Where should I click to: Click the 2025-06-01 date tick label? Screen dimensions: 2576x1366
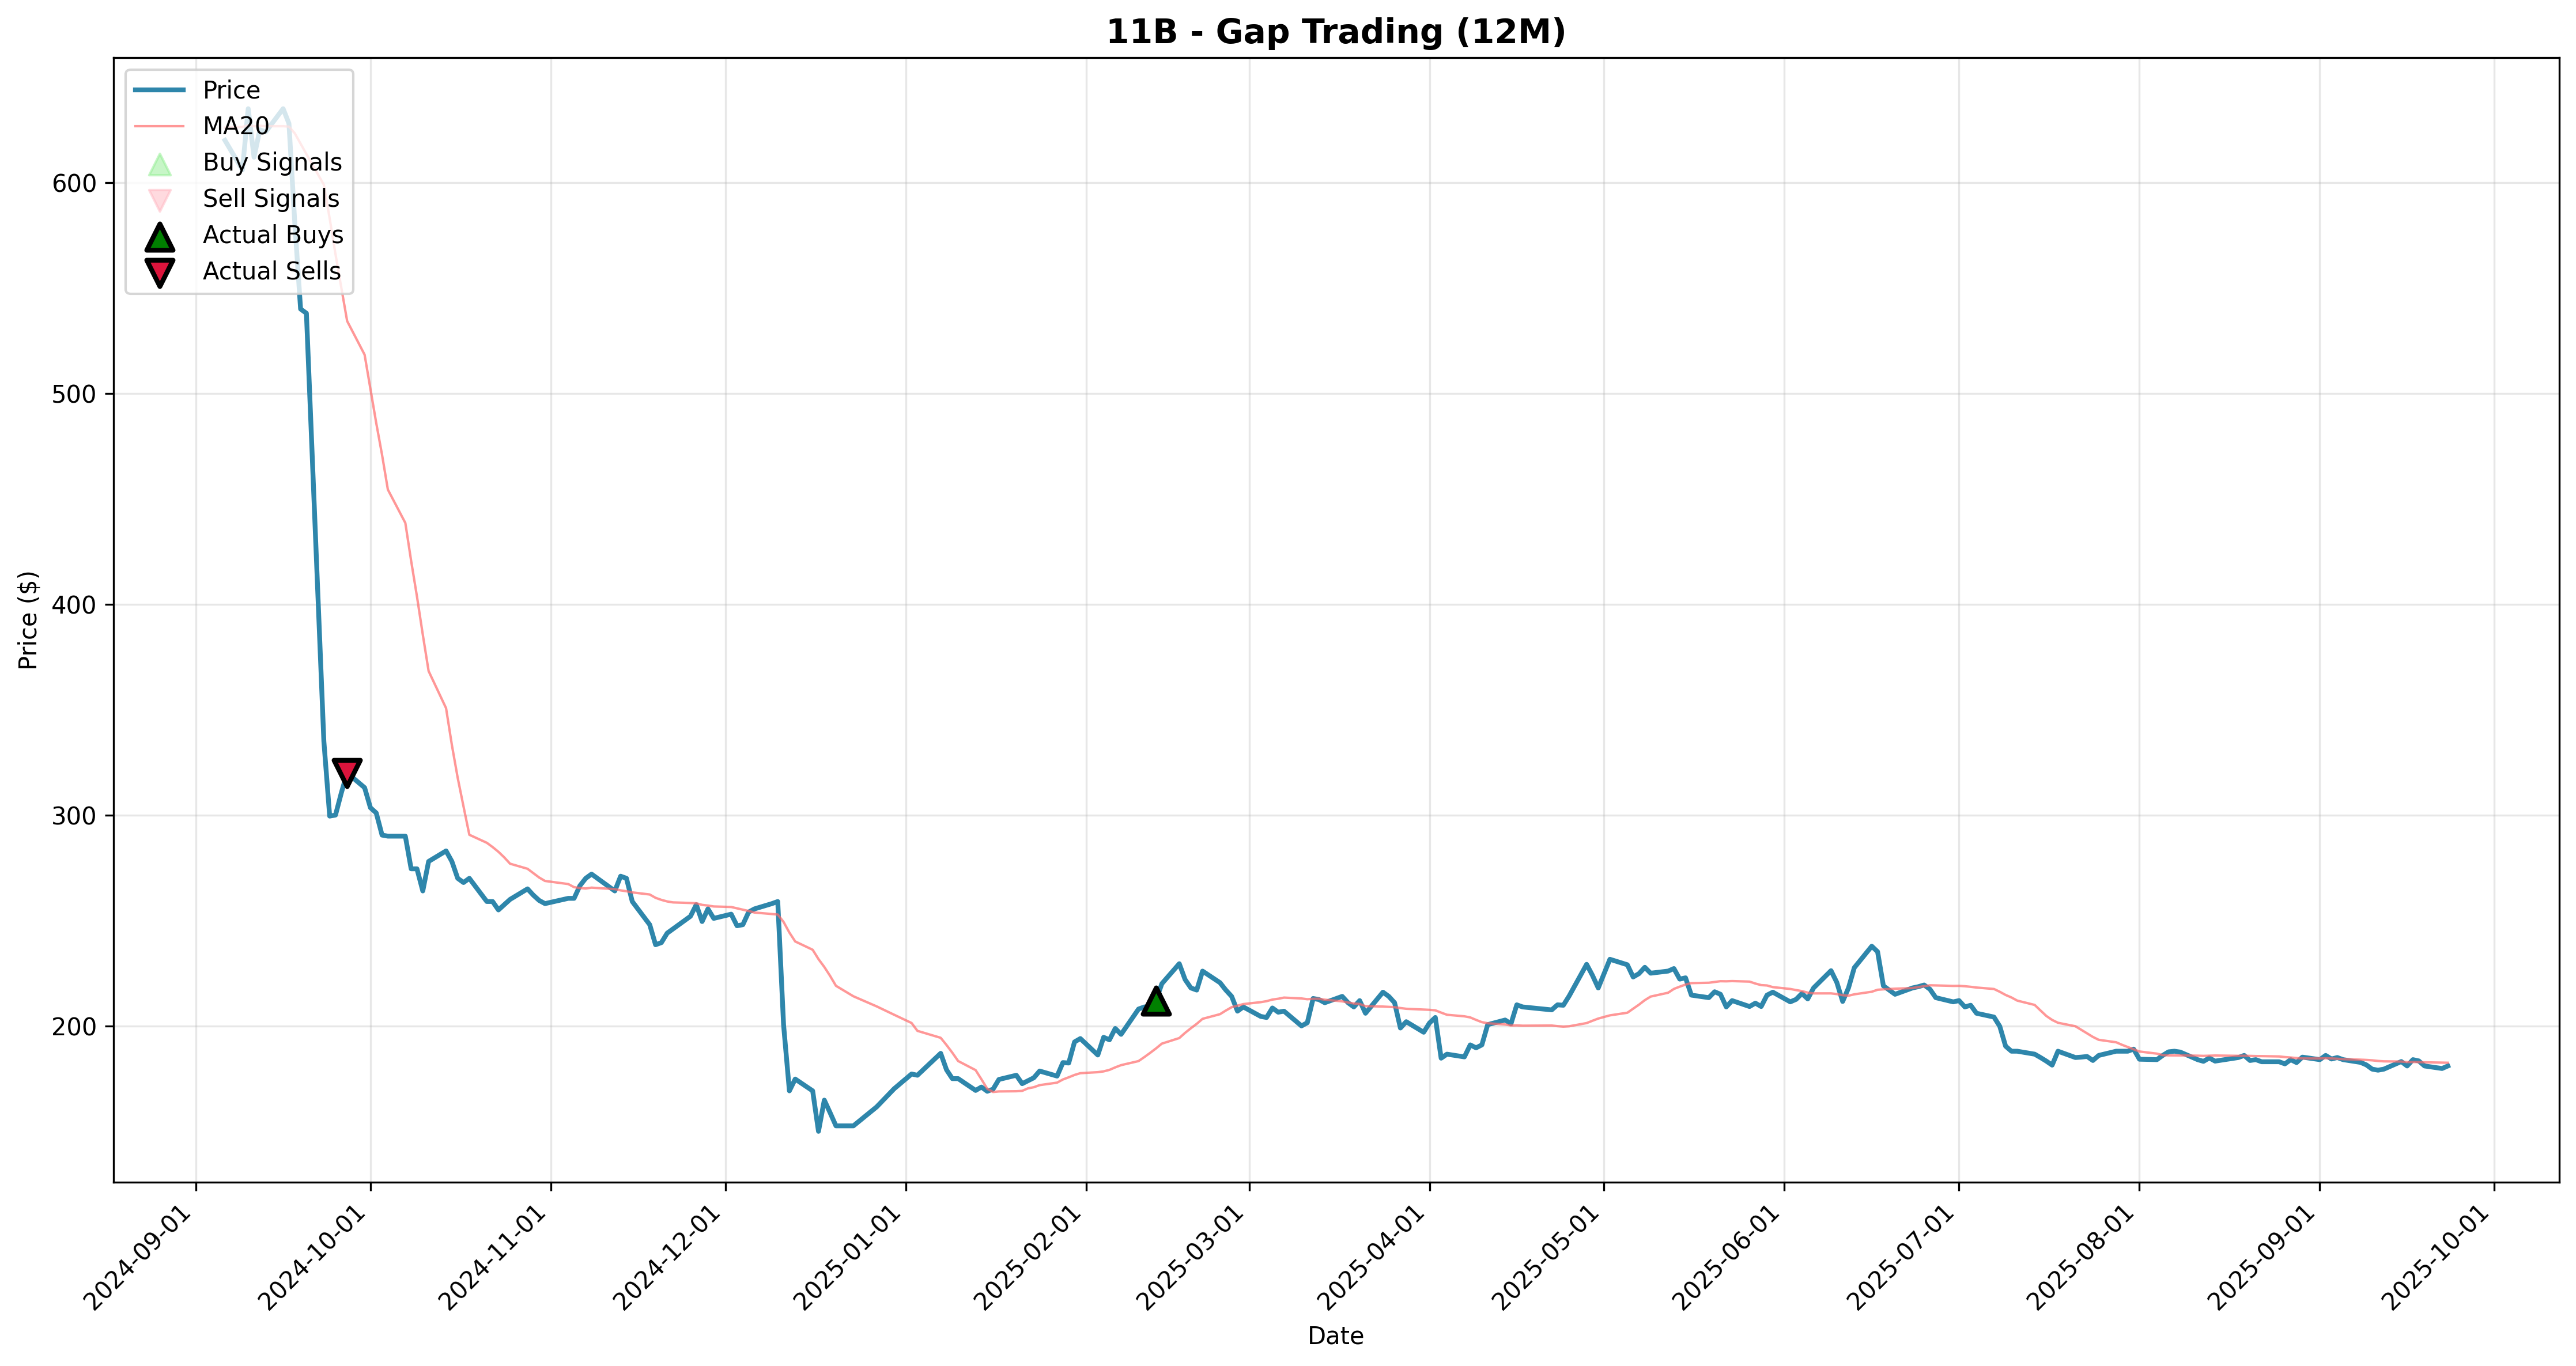pyautogui.click(x=1732, y=1257)
